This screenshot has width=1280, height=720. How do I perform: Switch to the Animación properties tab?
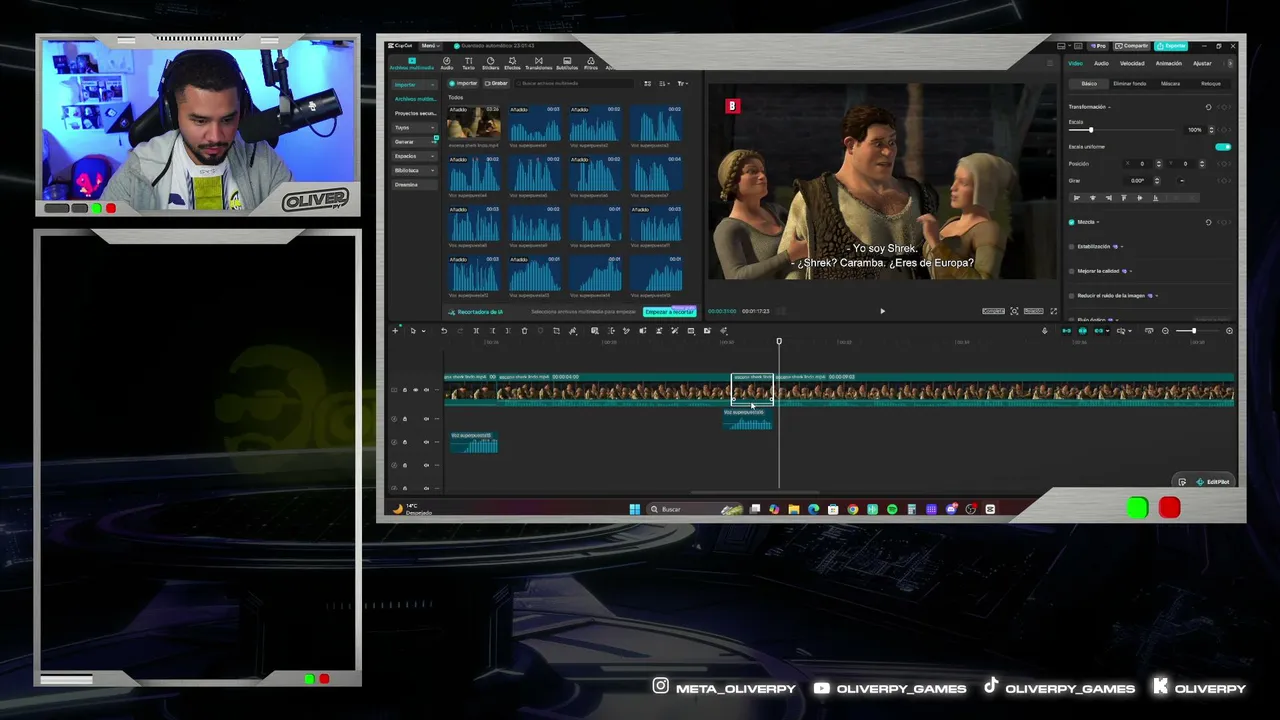pos(1168,63)
